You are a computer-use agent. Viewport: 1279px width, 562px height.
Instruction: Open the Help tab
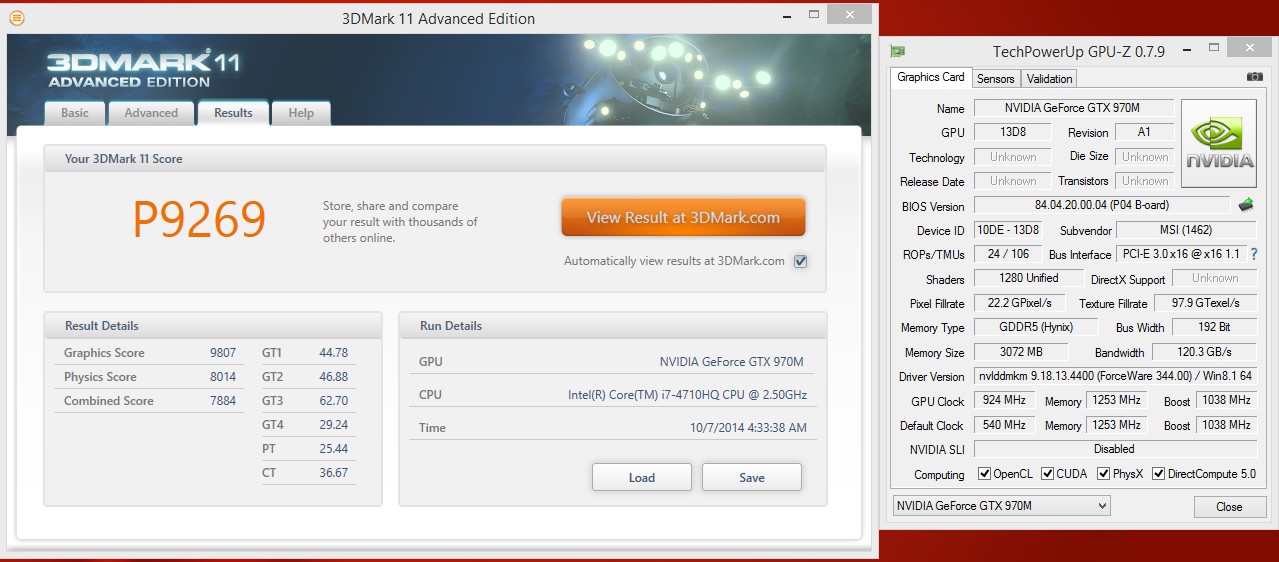[x=301, y=113]
